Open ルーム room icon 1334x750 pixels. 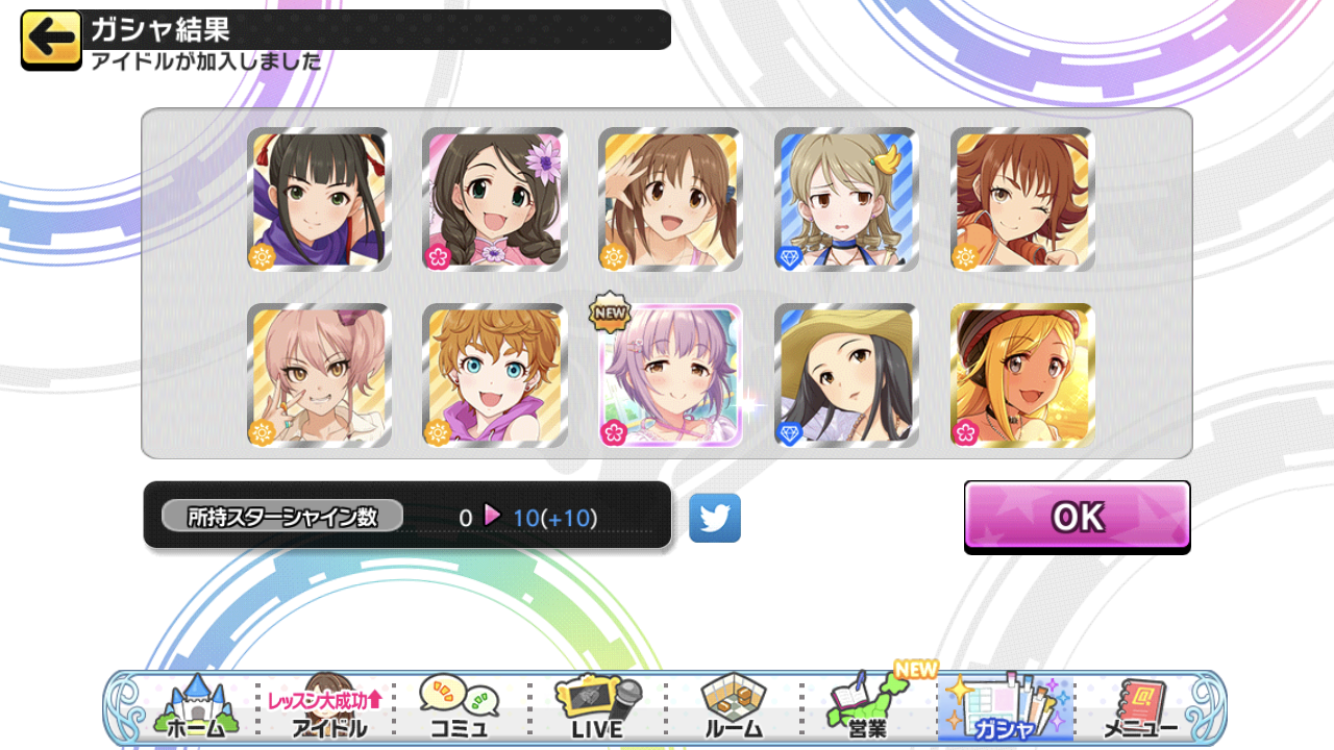click(733, 707)
